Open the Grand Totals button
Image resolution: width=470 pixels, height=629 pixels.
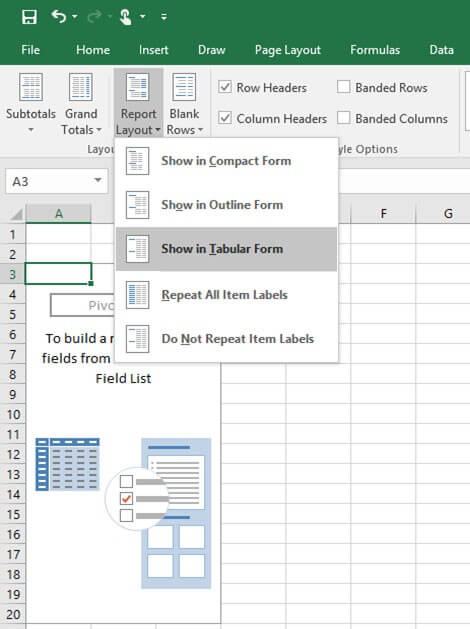point(81,103)
